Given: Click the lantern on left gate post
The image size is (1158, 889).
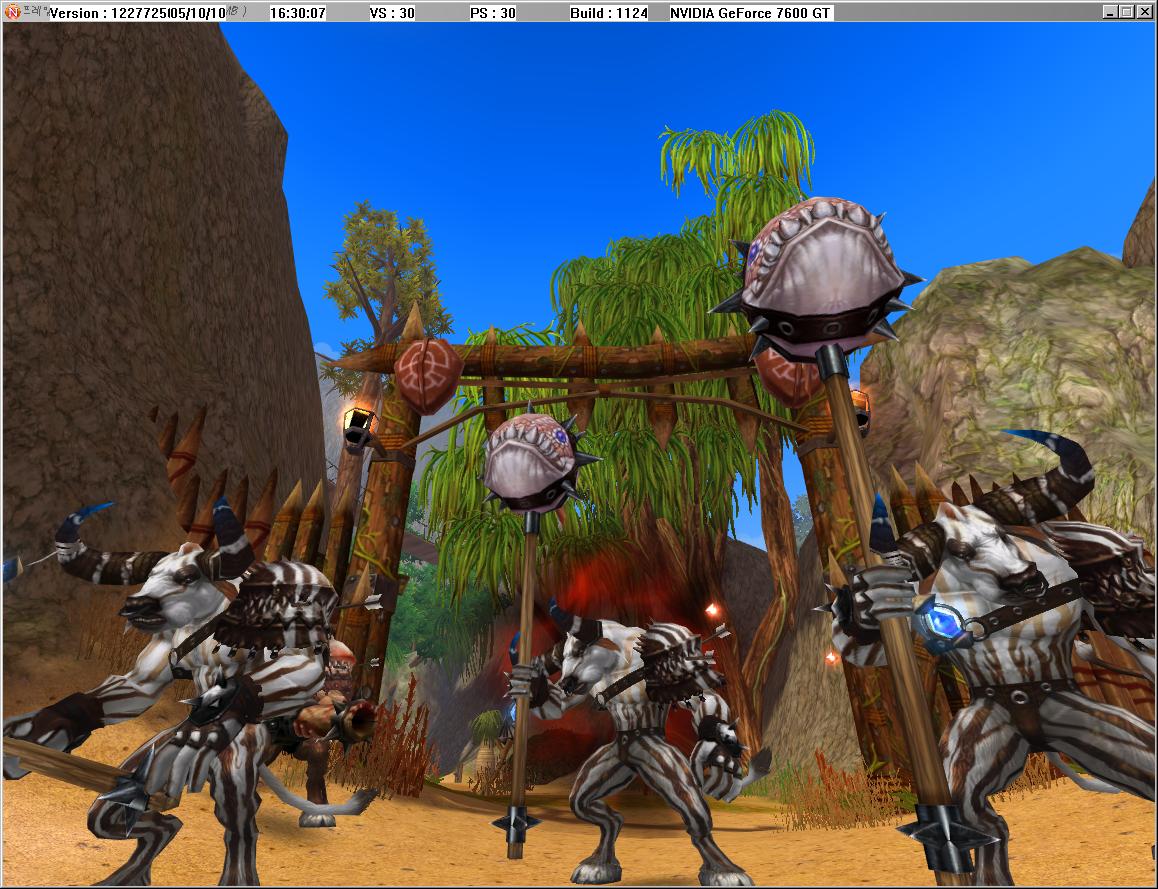Looking at the screenshot, I should (358, 426).
